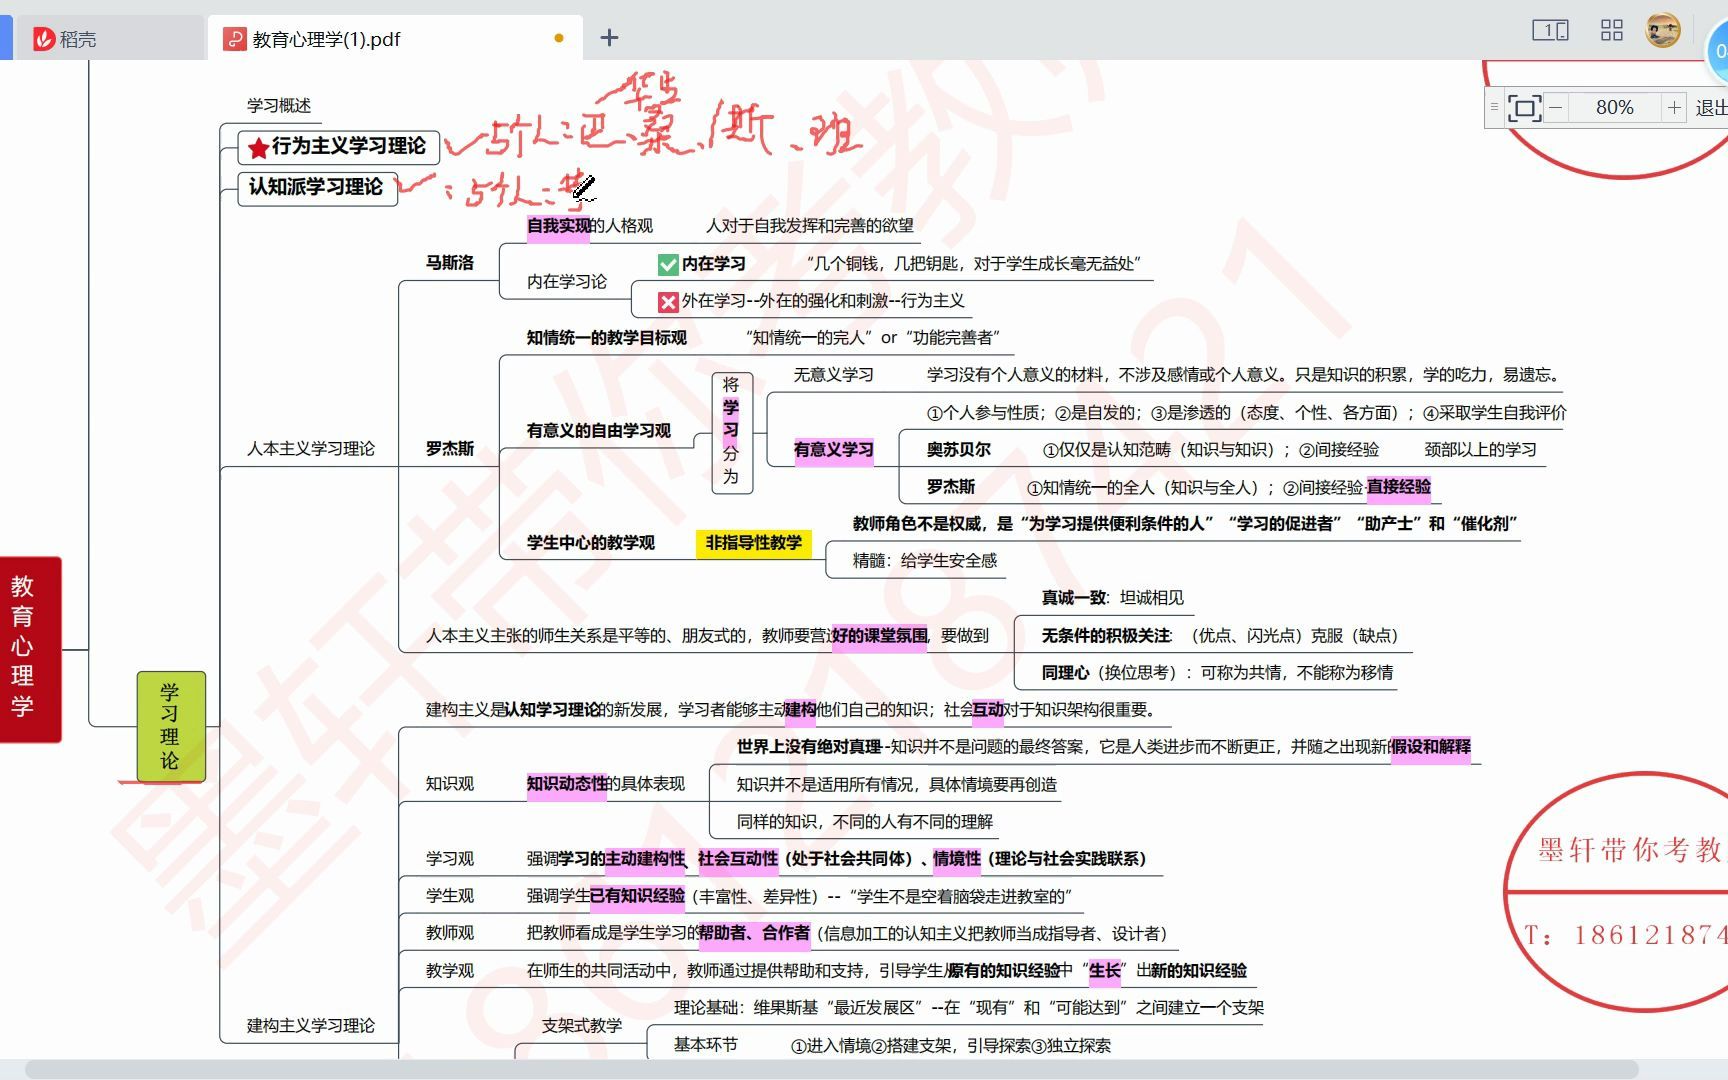
Task: Click the 有意义的自由学习观 node
Action: pyautogui.click(x=599, y=430)
